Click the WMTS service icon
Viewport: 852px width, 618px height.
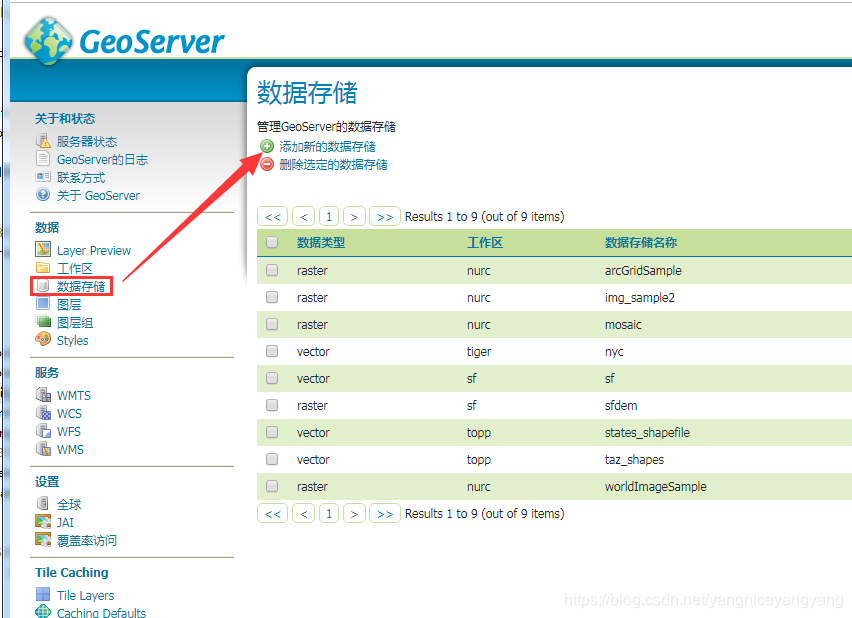pos(43,395)
